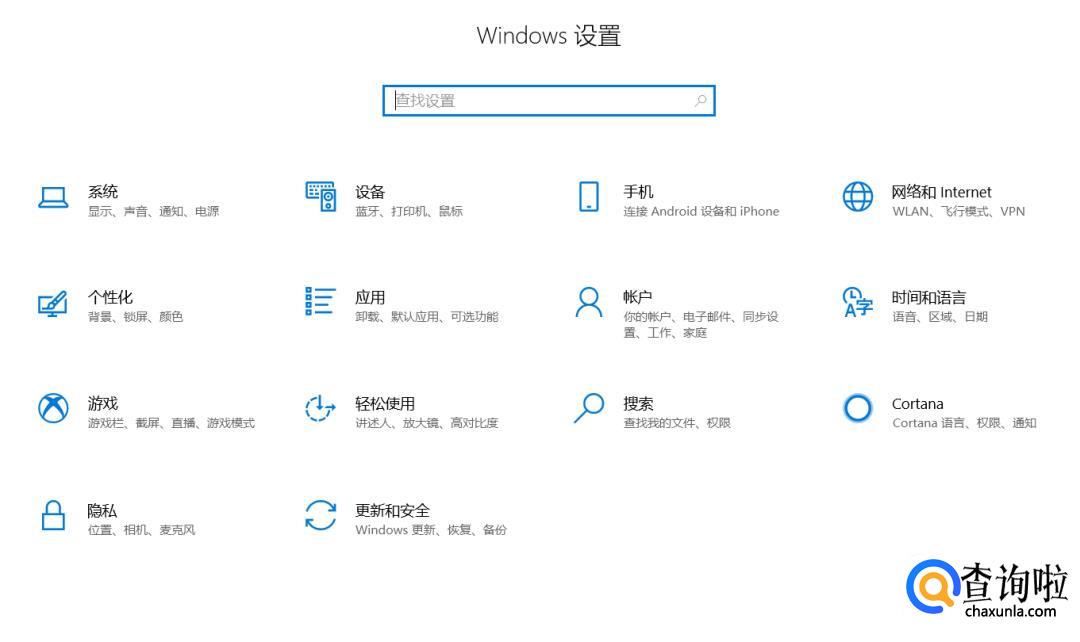Screen dimensions: 1080x642
Task: Click text 连接 Android 设备和 iPhone
Action: pyautogui.click(x=701, y=211)
